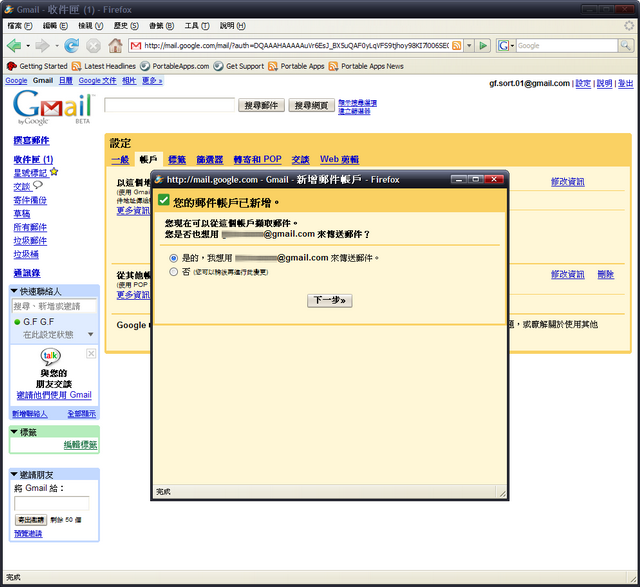Click the Google Talk bubble icon
The height and width of the screenshot is (587, 640).
coord(51,356)
